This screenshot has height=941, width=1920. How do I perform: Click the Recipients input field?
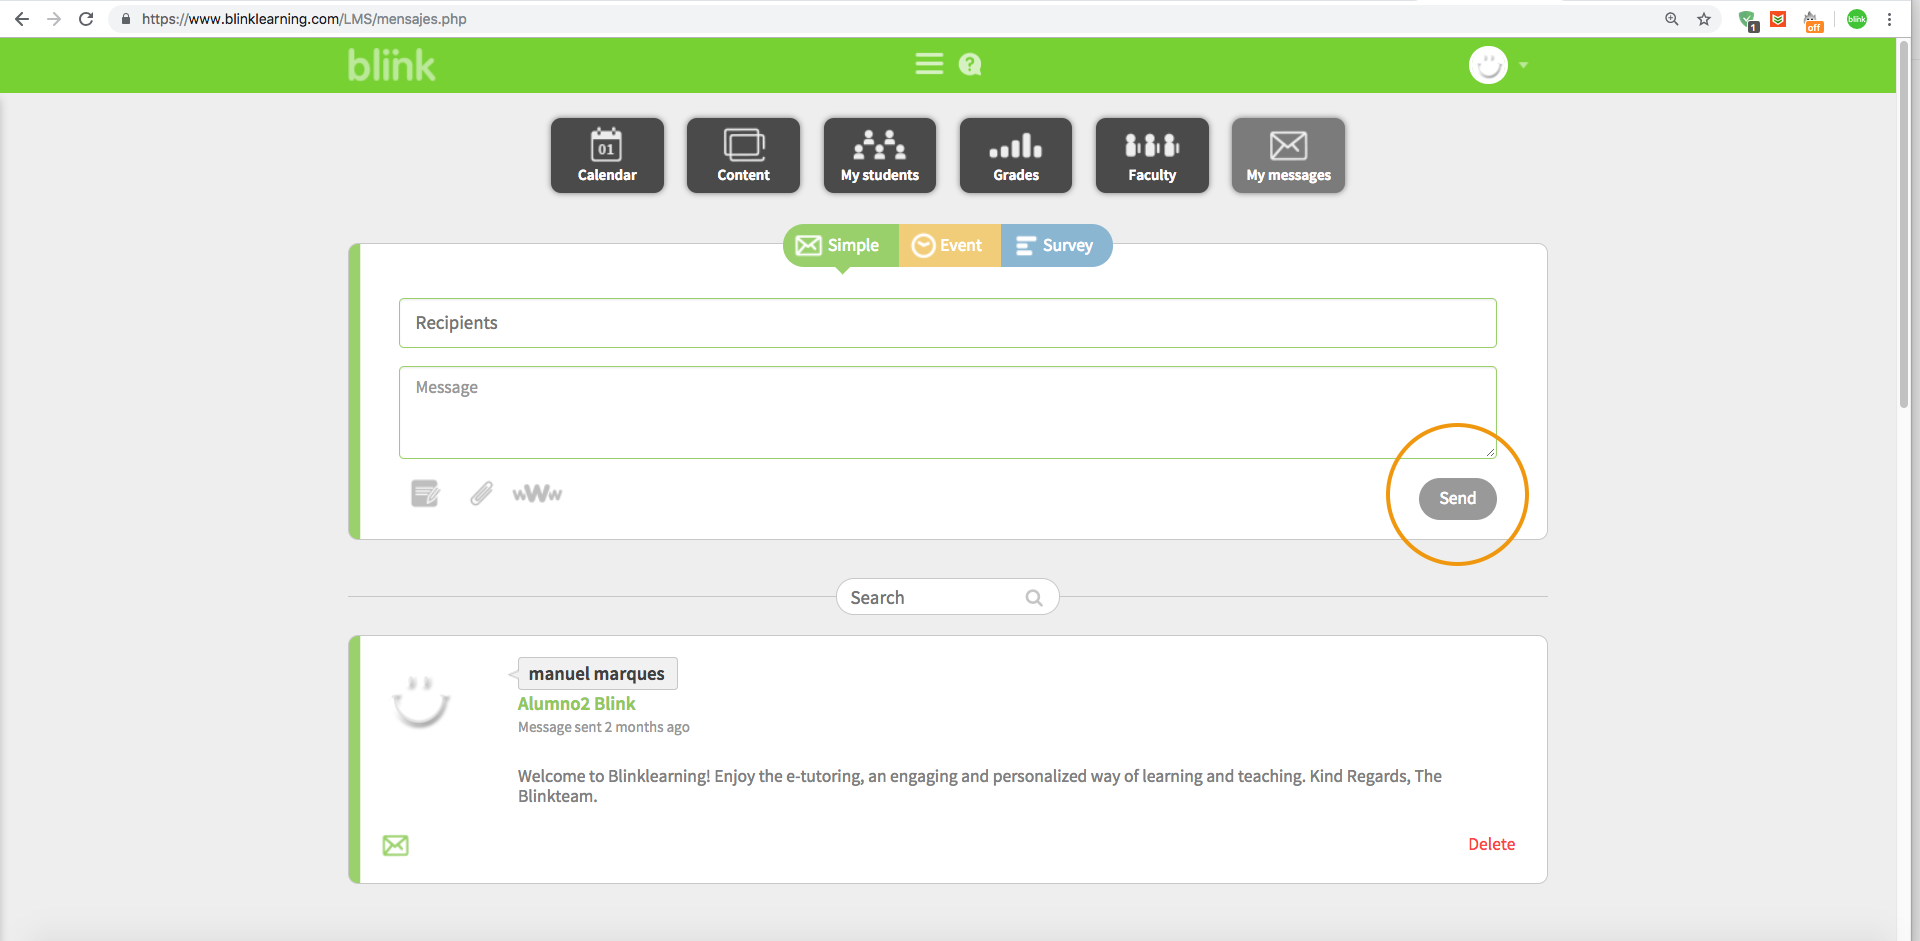click(947, 323)
